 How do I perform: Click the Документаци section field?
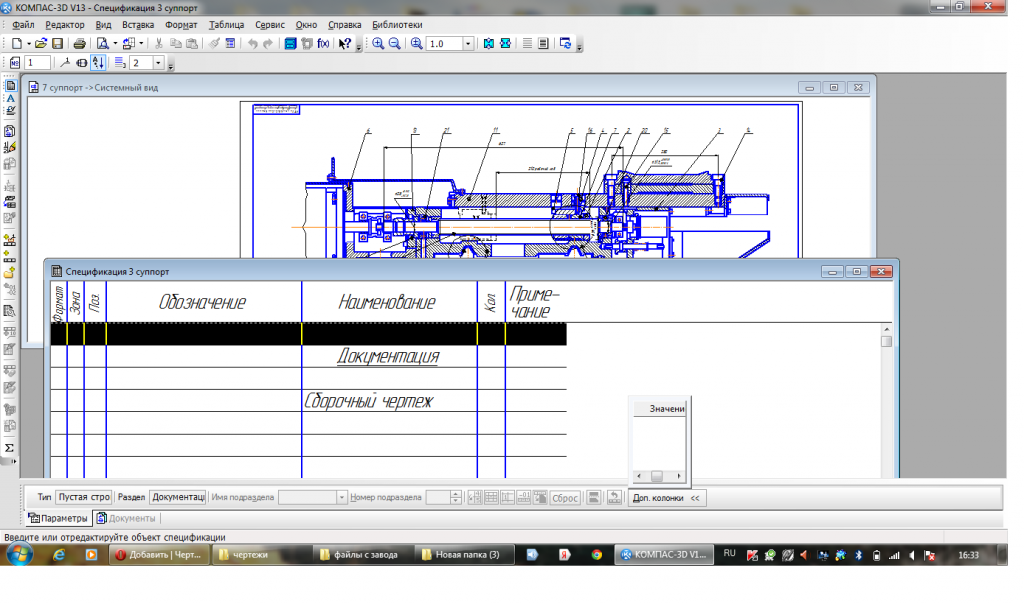click(x=178, y=497)
